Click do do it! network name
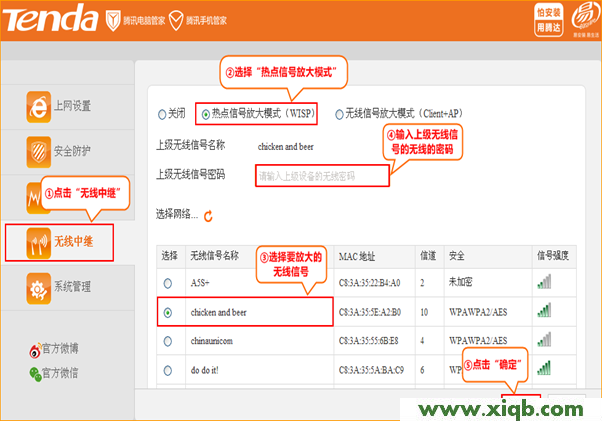Screen dimensions: 602x421 (x=205, y=370)
